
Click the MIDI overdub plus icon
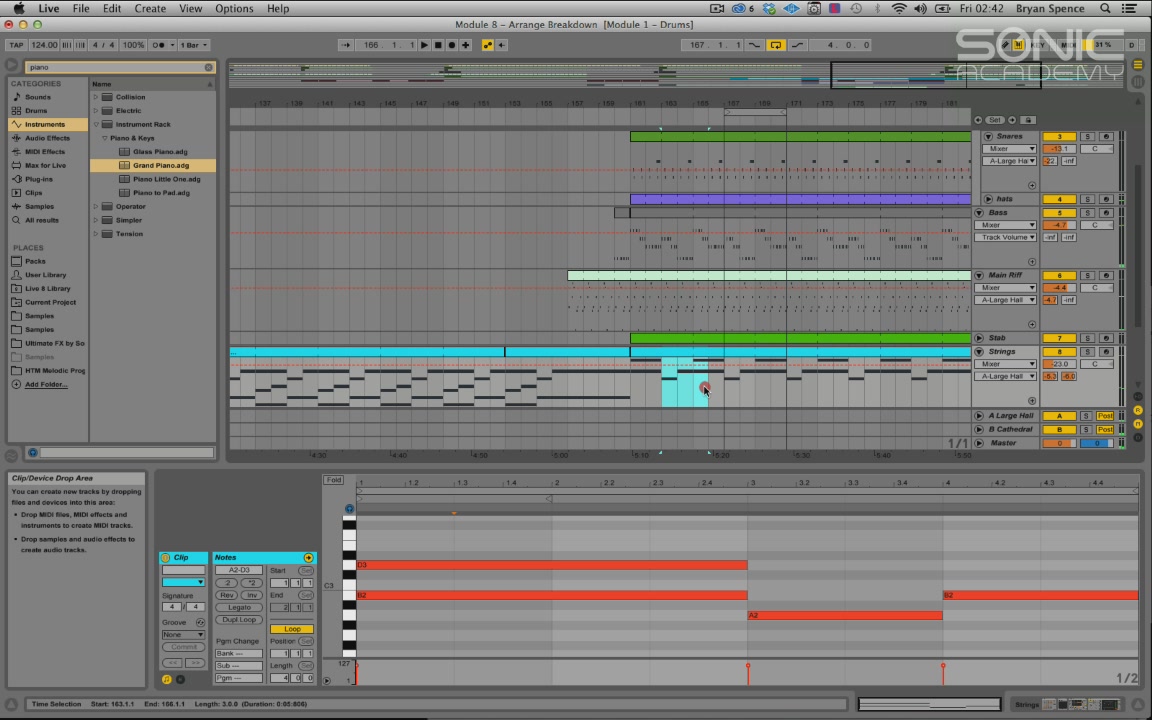465,45
